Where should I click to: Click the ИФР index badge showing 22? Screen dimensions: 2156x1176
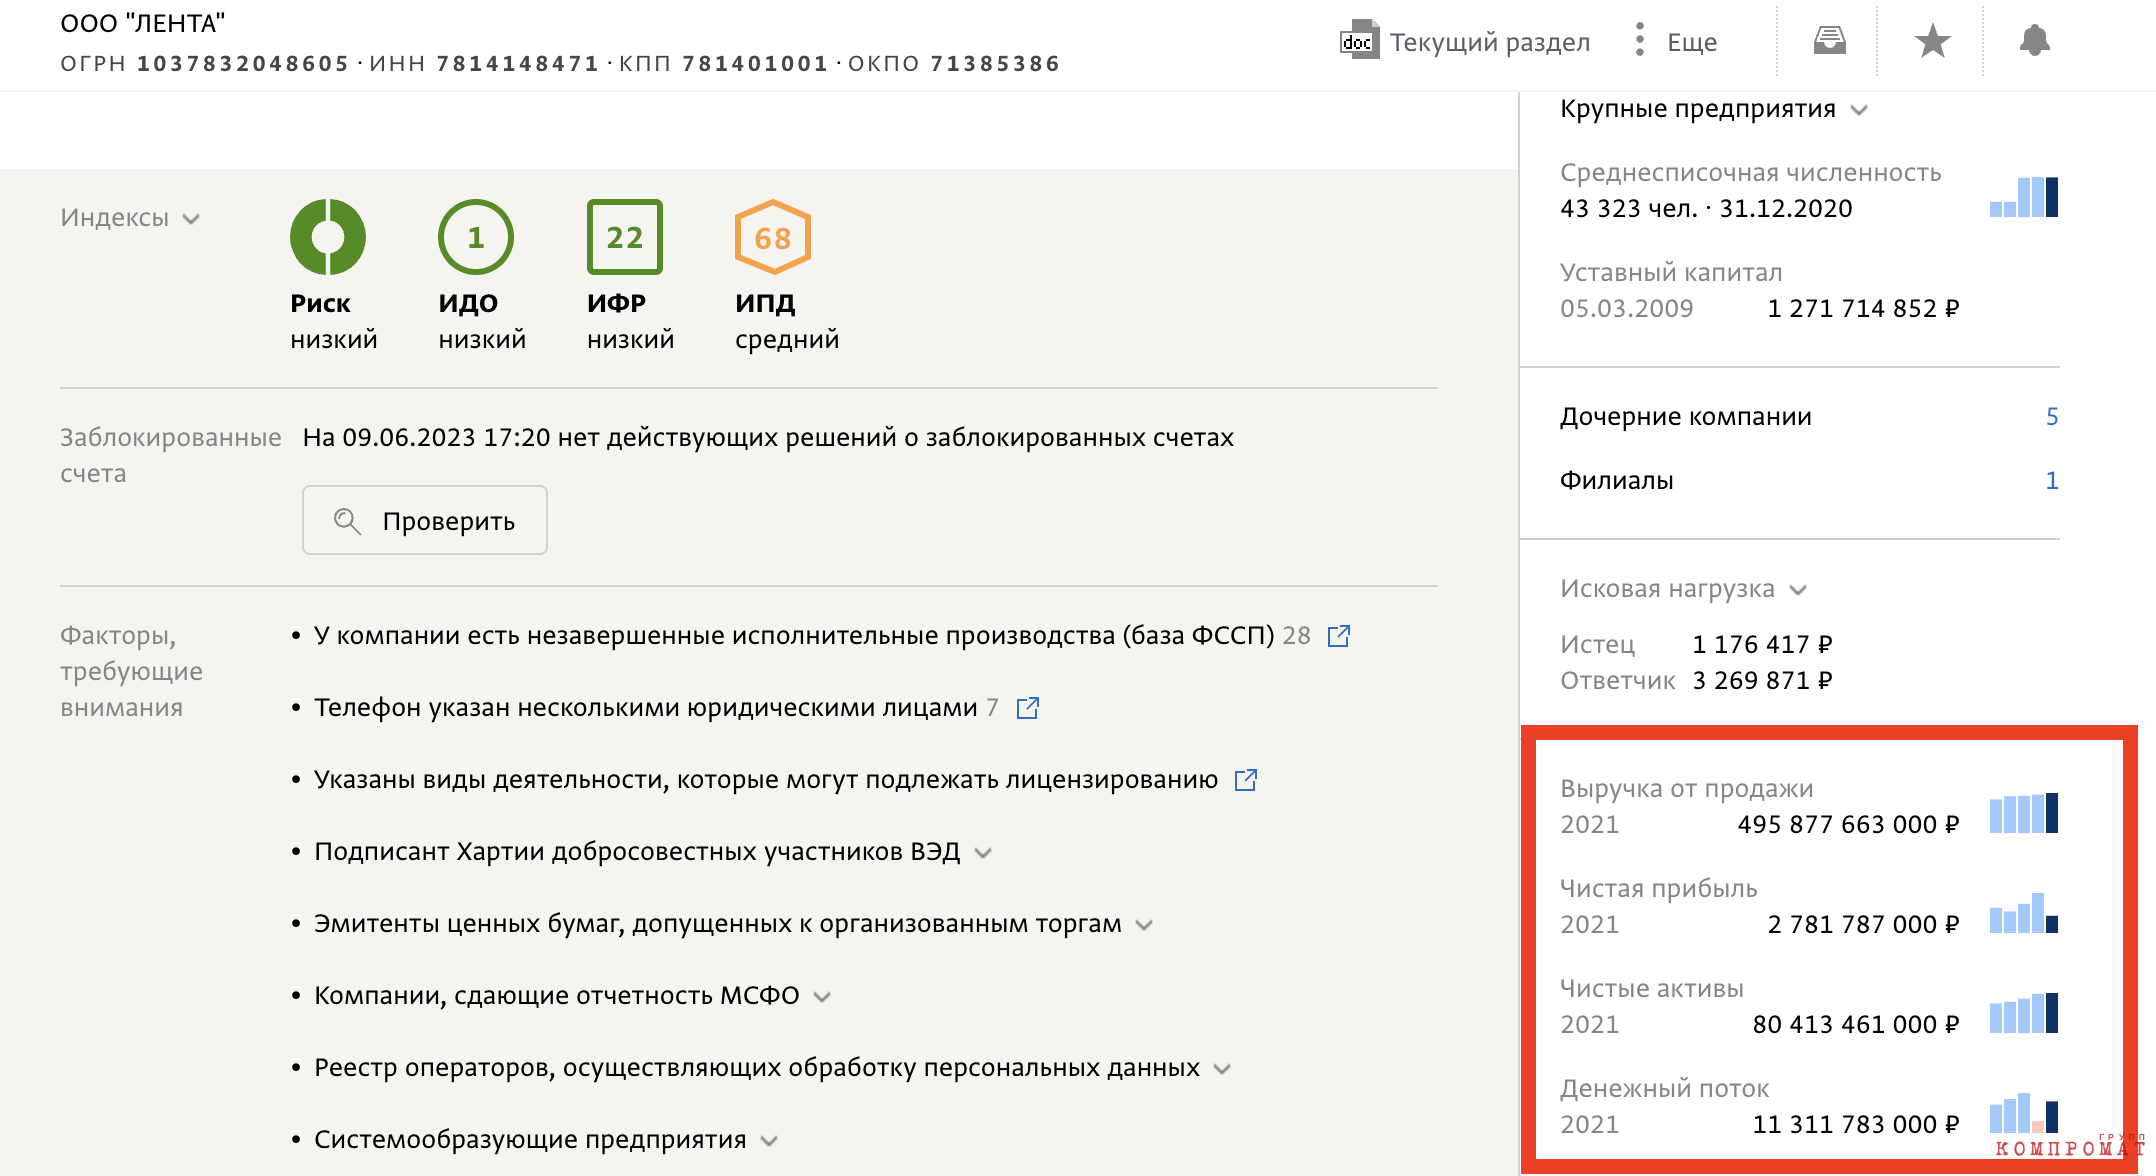point(625,237)
